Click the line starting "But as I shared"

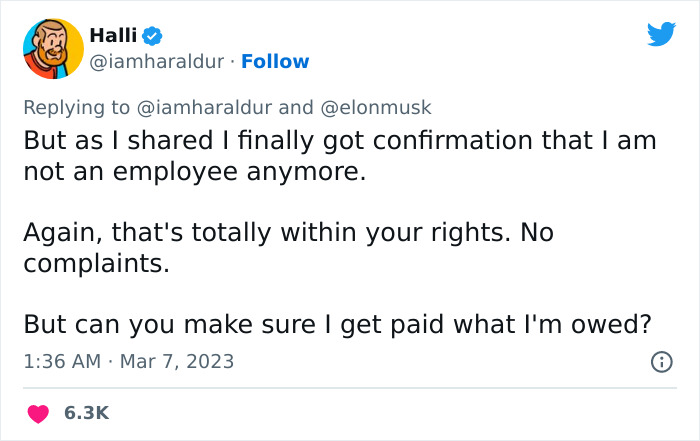[x=339, y=141]
